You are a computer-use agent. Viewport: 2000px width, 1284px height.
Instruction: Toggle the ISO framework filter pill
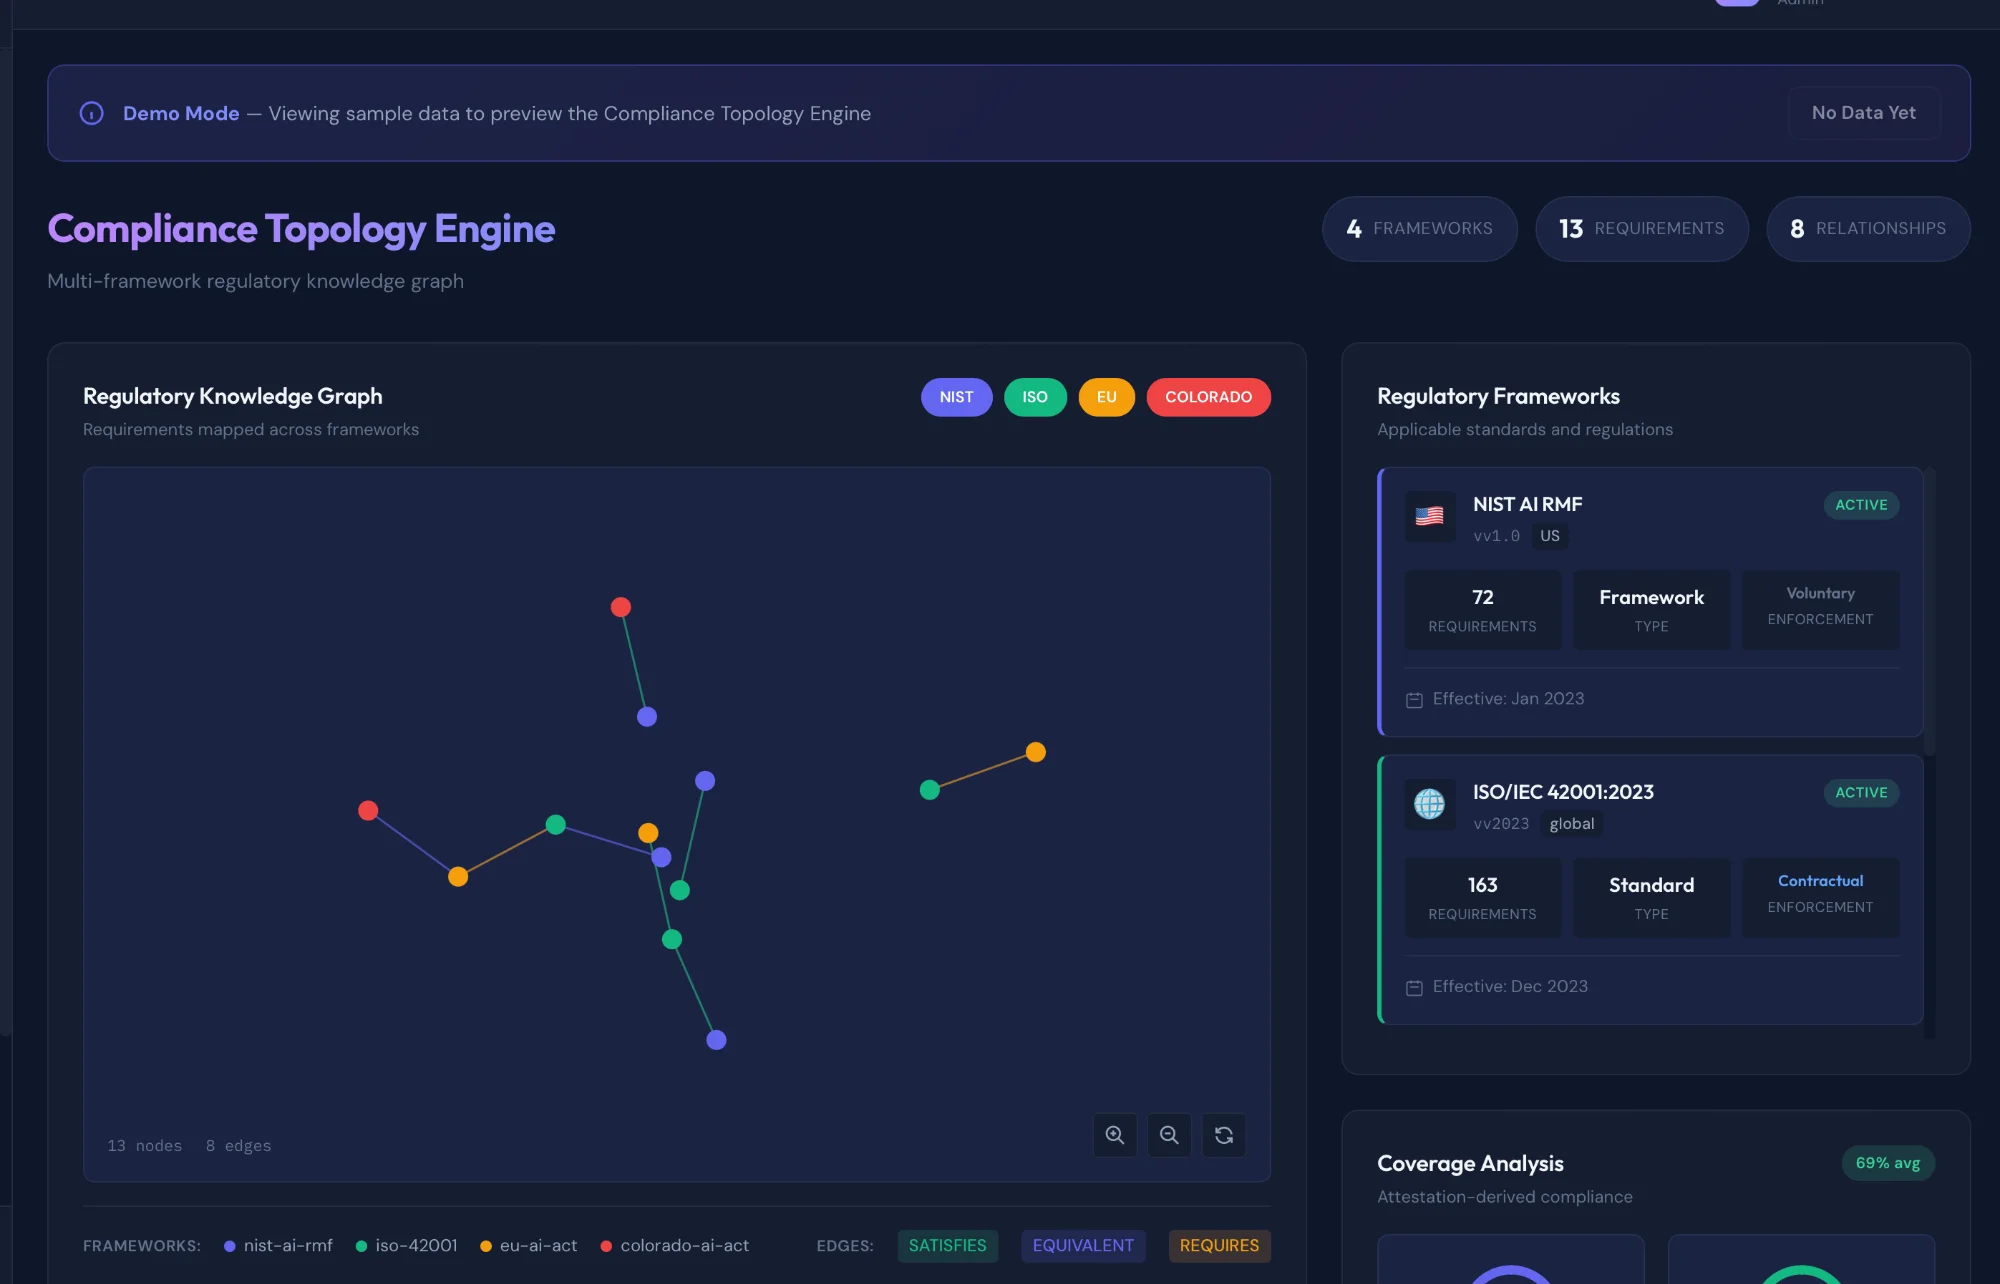tap(1035, 397)
